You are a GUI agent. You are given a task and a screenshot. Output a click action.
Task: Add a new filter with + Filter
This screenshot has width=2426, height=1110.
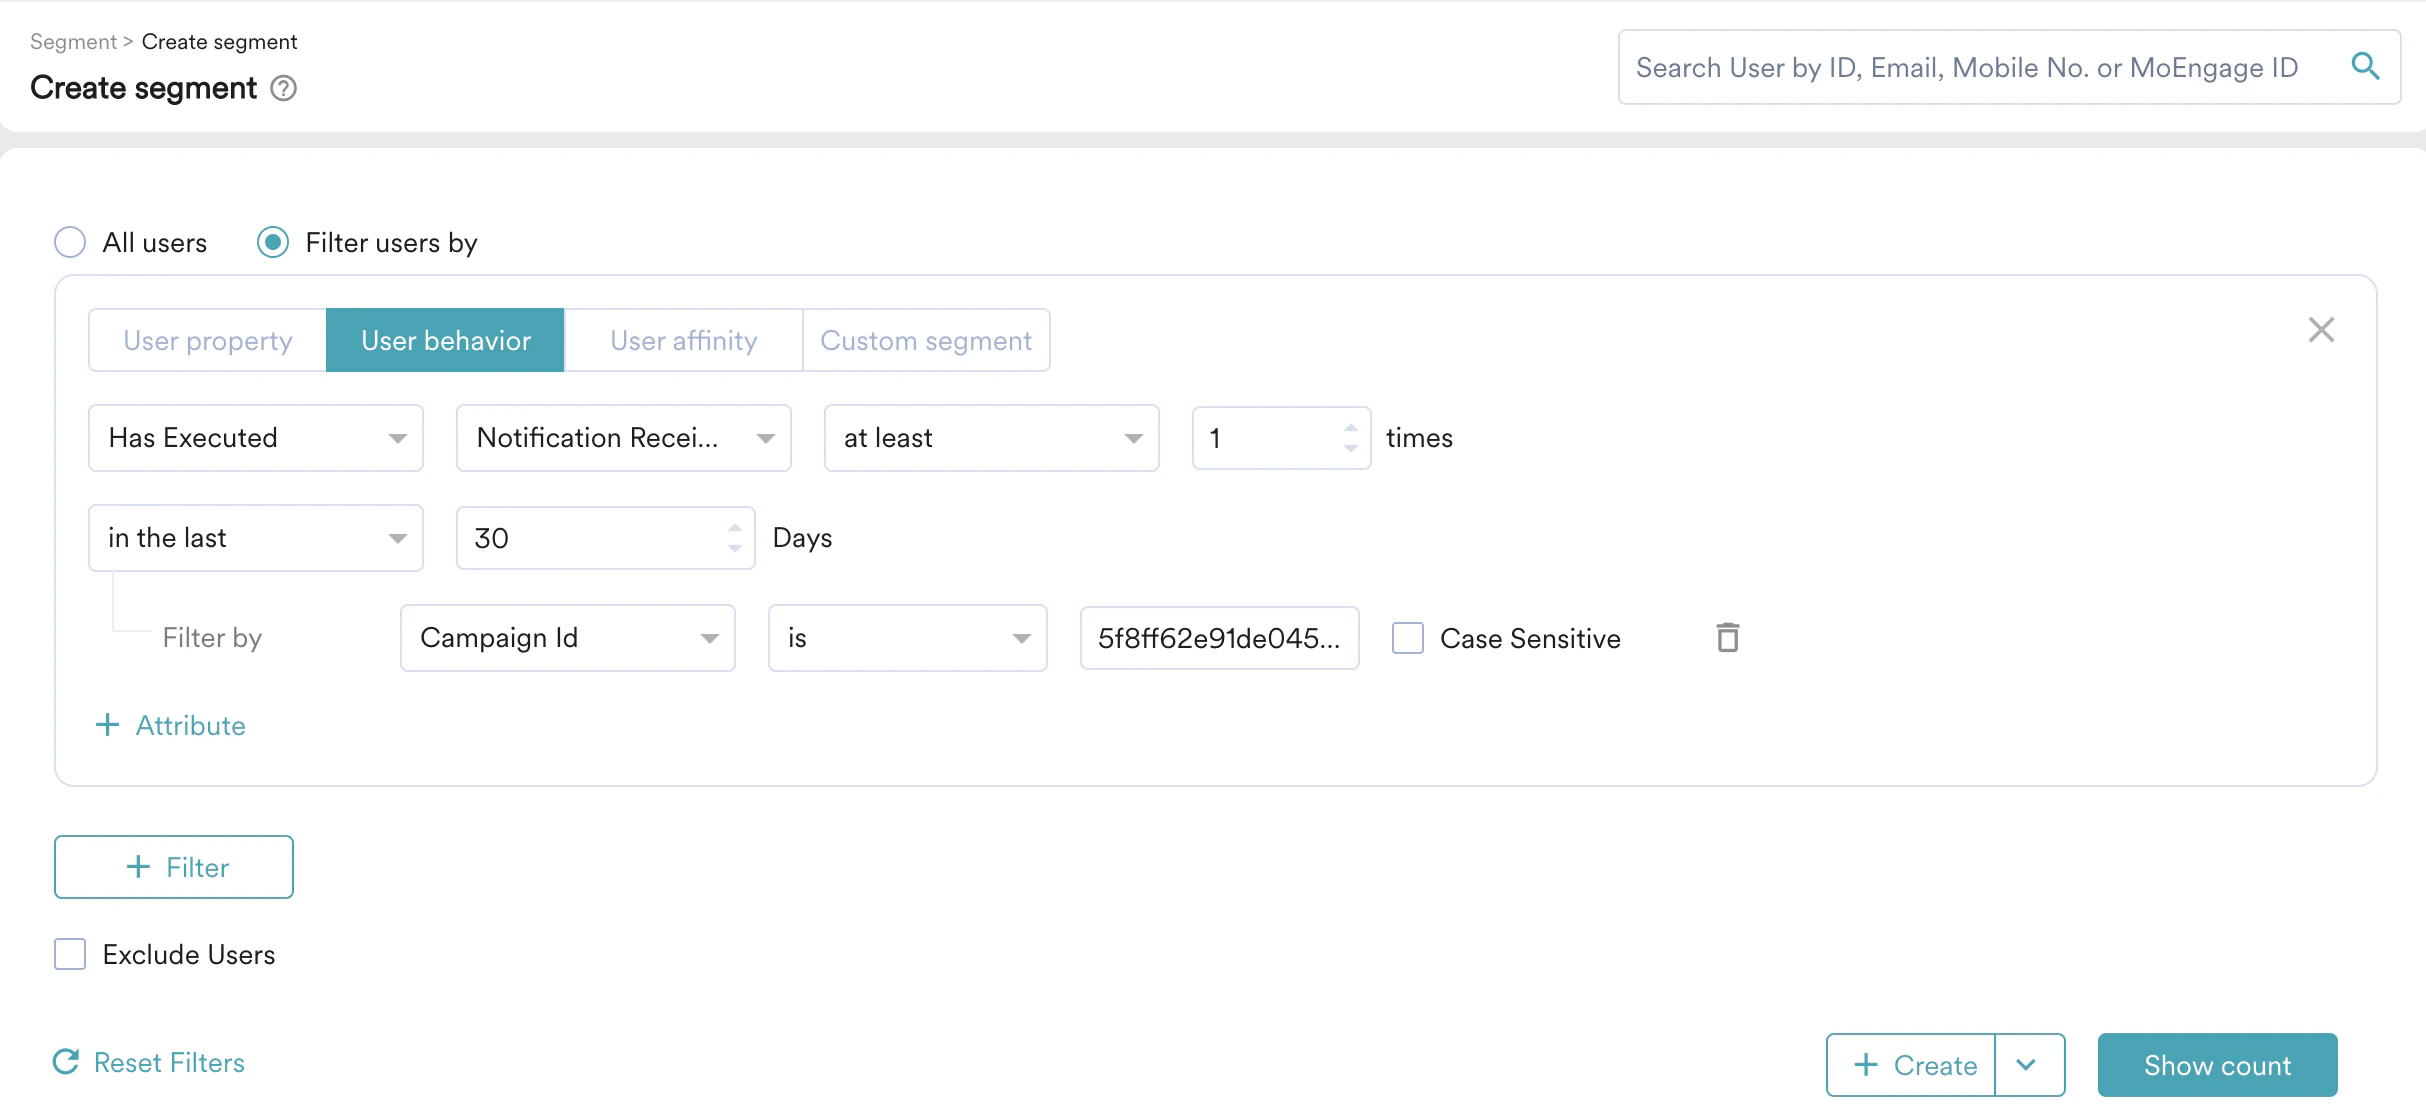(174, 867)
